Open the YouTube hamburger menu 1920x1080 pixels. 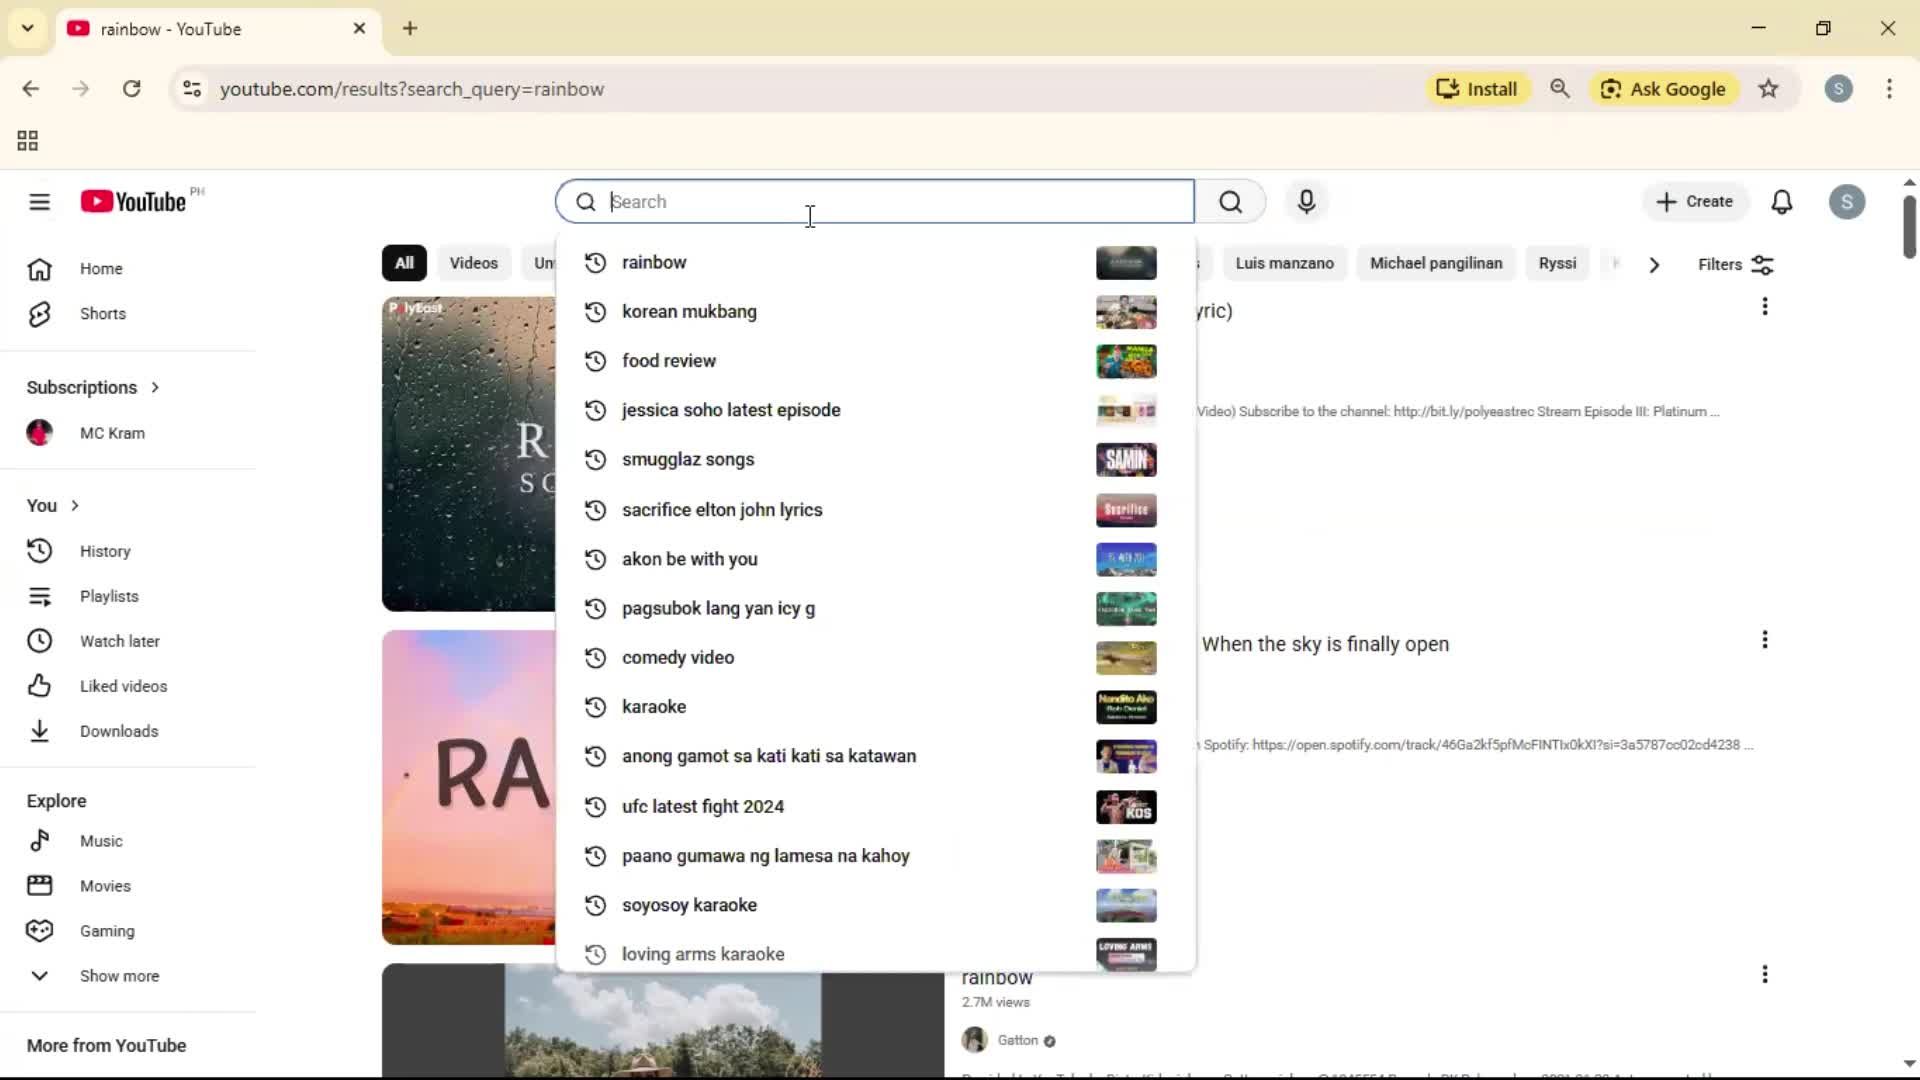pos(39,201)
